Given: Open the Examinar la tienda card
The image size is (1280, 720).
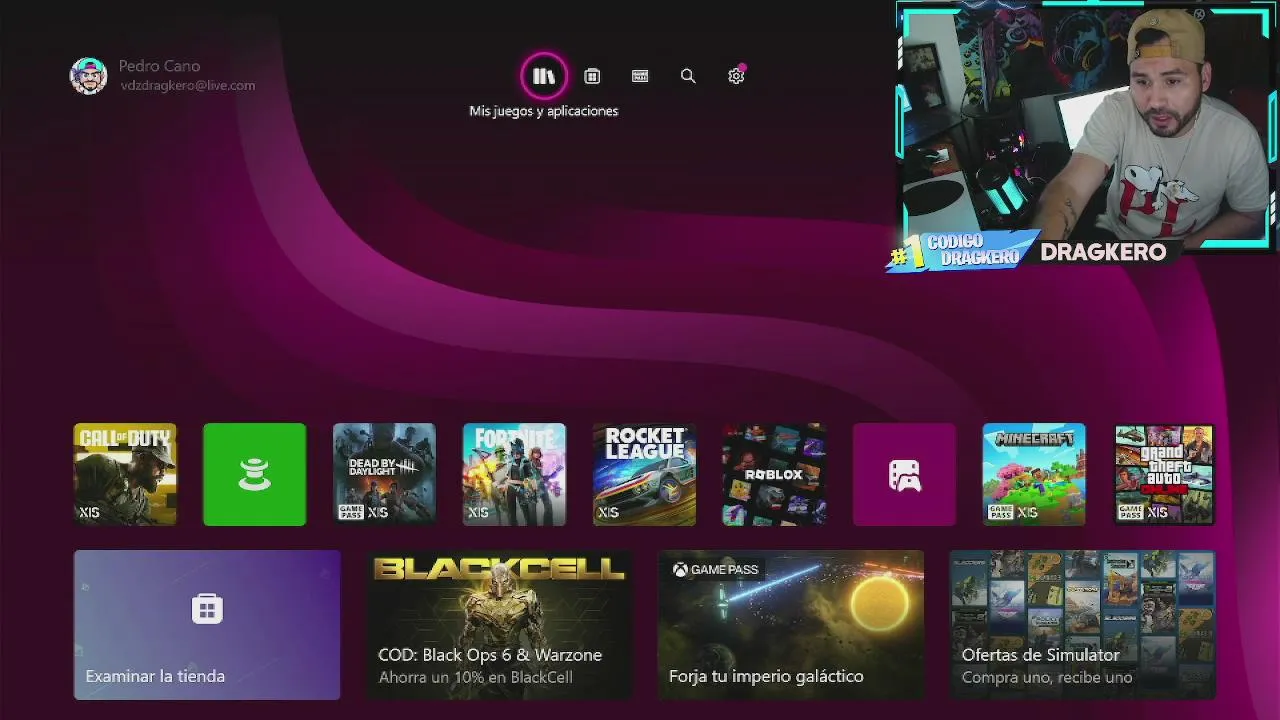Looking at the screenshot, I should point(207,625).
